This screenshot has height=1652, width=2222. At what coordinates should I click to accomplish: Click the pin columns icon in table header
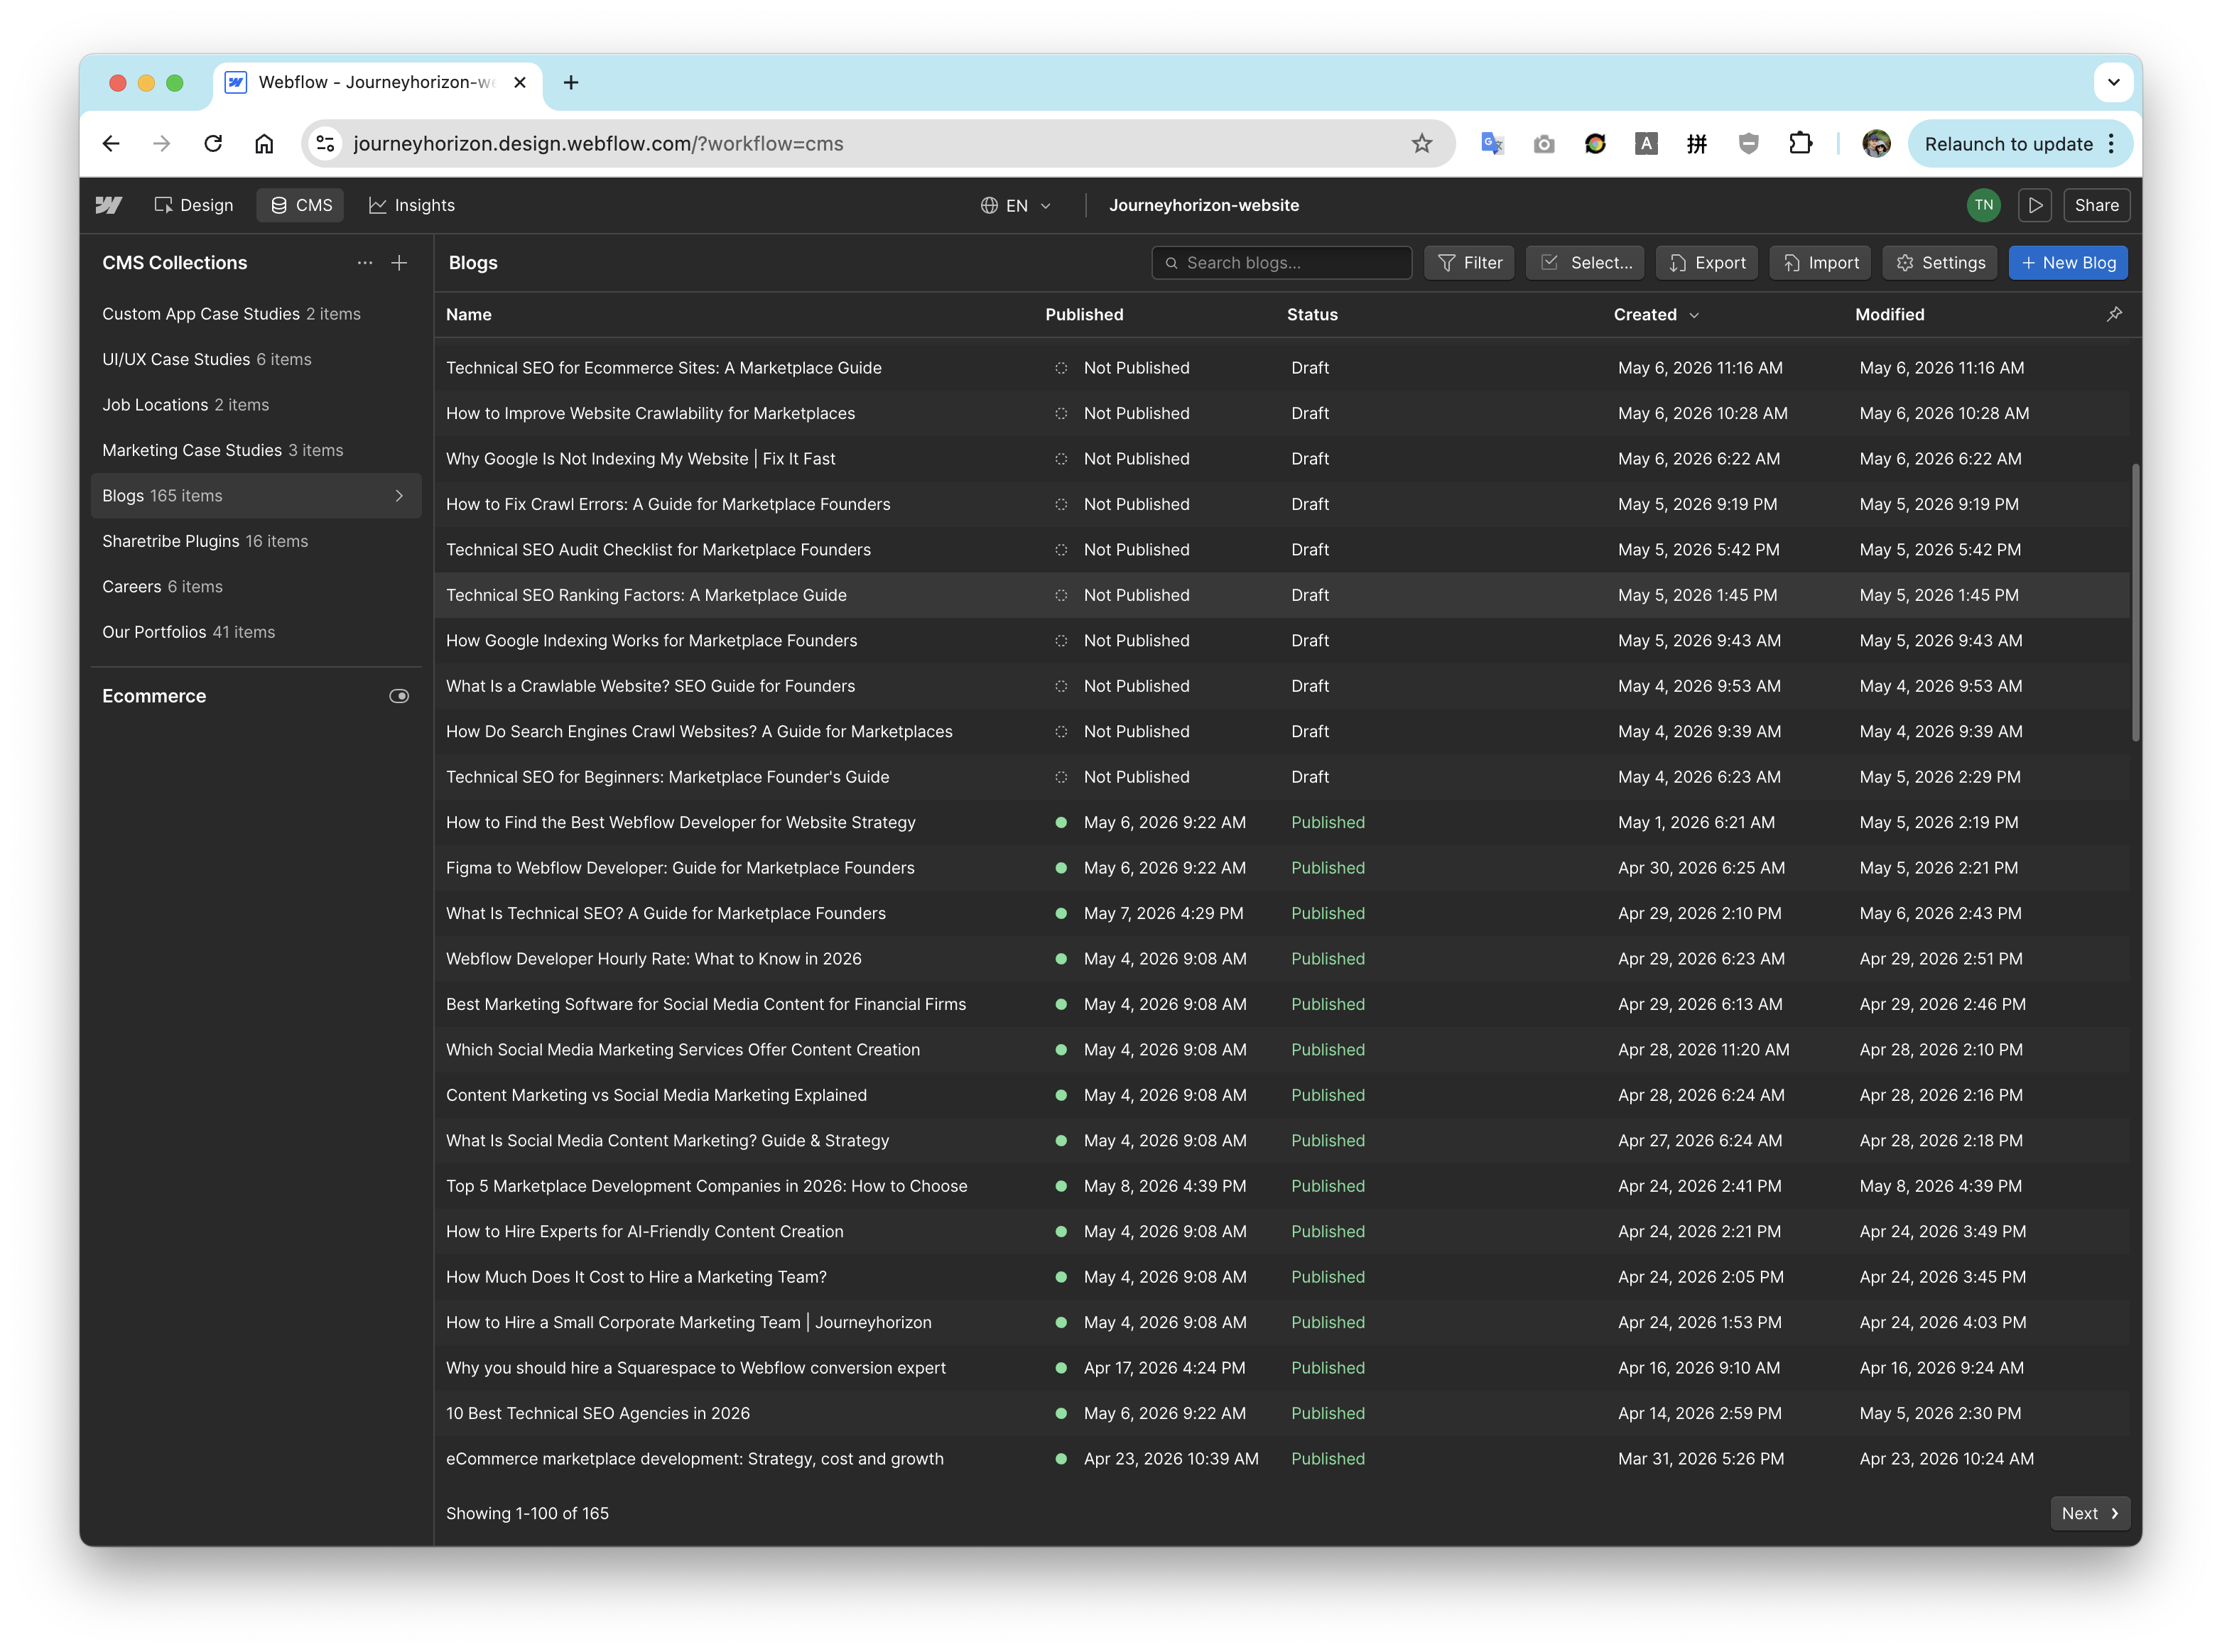click(2113, 314)
